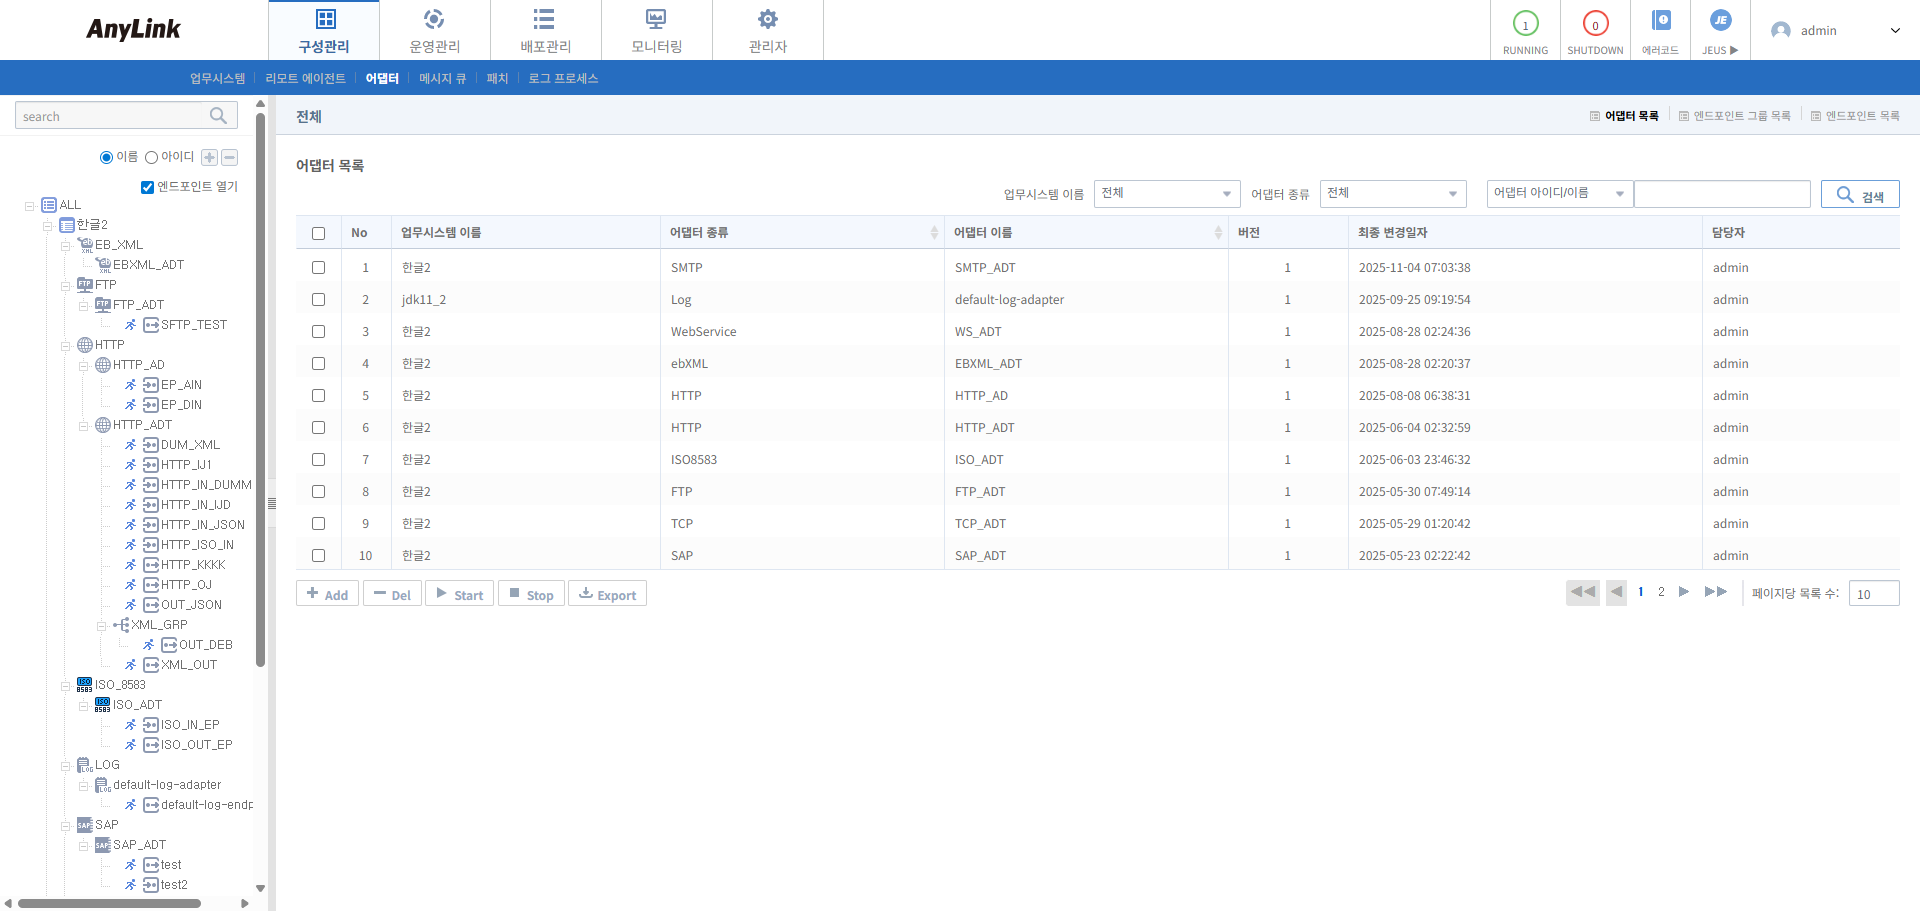Open the 관리자 settings icon

click(x=767, y=18)
